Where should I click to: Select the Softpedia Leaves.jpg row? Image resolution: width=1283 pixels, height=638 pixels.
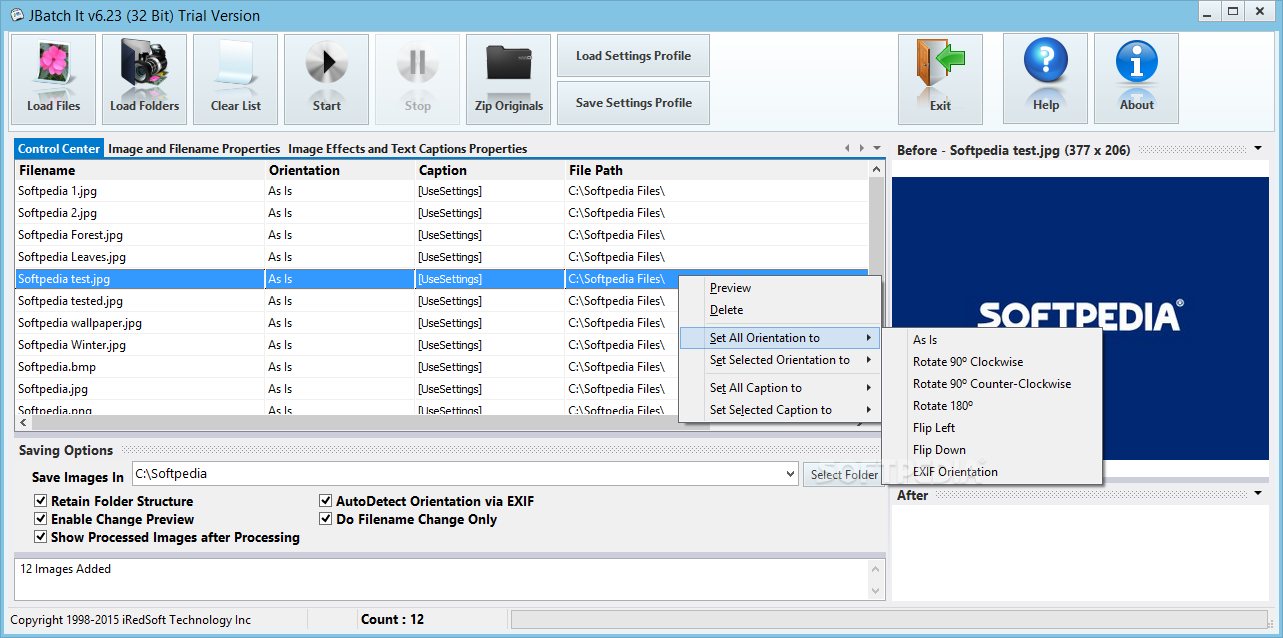tap(441, 257)
